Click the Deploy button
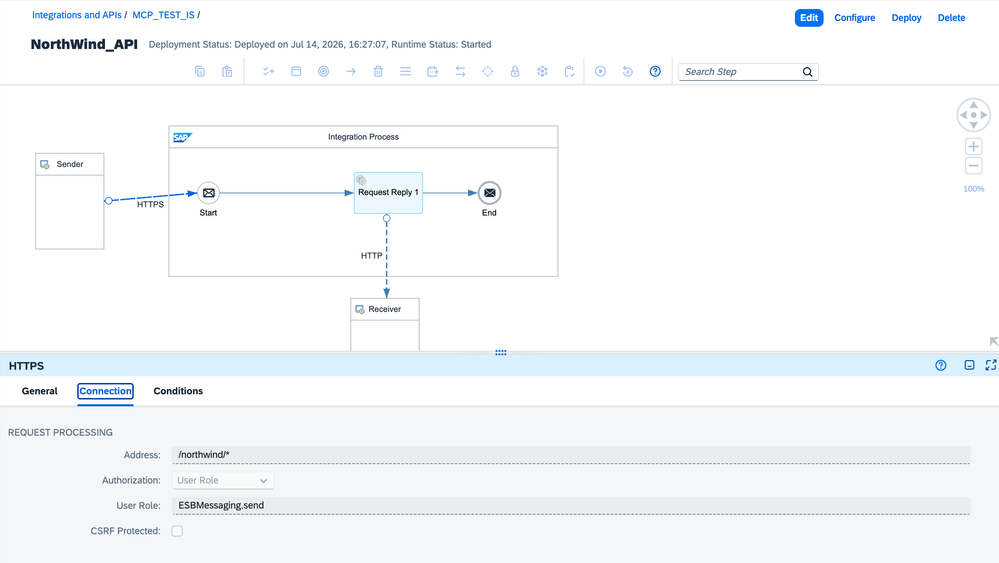Screen dimensions: 999x563 pos(907,18)
